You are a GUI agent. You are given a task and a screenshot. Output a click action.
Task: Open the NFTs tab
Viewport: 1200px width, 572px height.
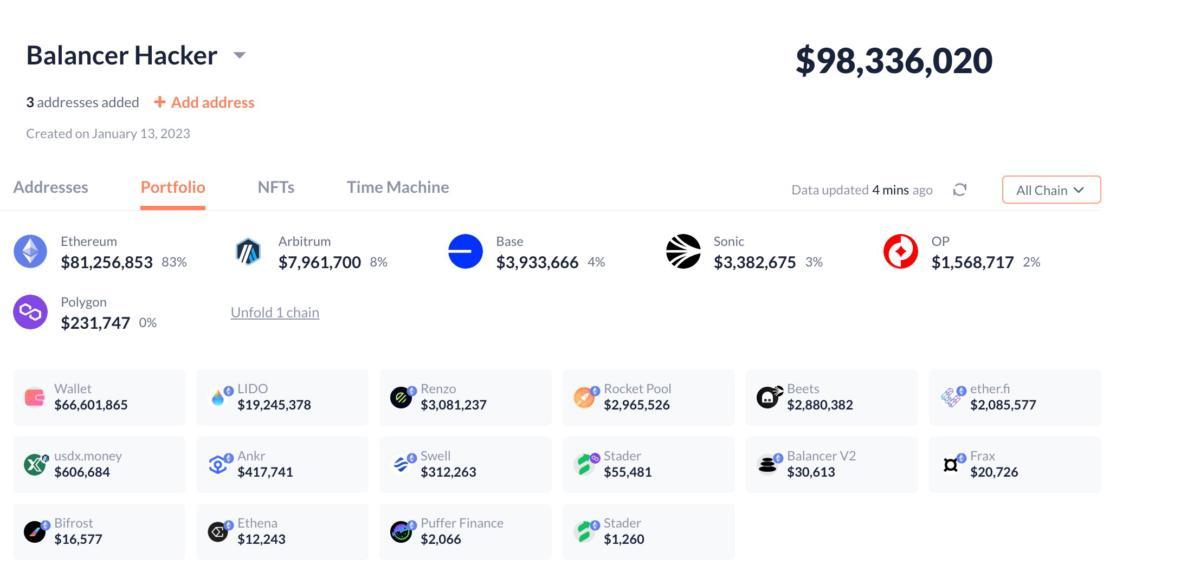(x=276, y=187)
